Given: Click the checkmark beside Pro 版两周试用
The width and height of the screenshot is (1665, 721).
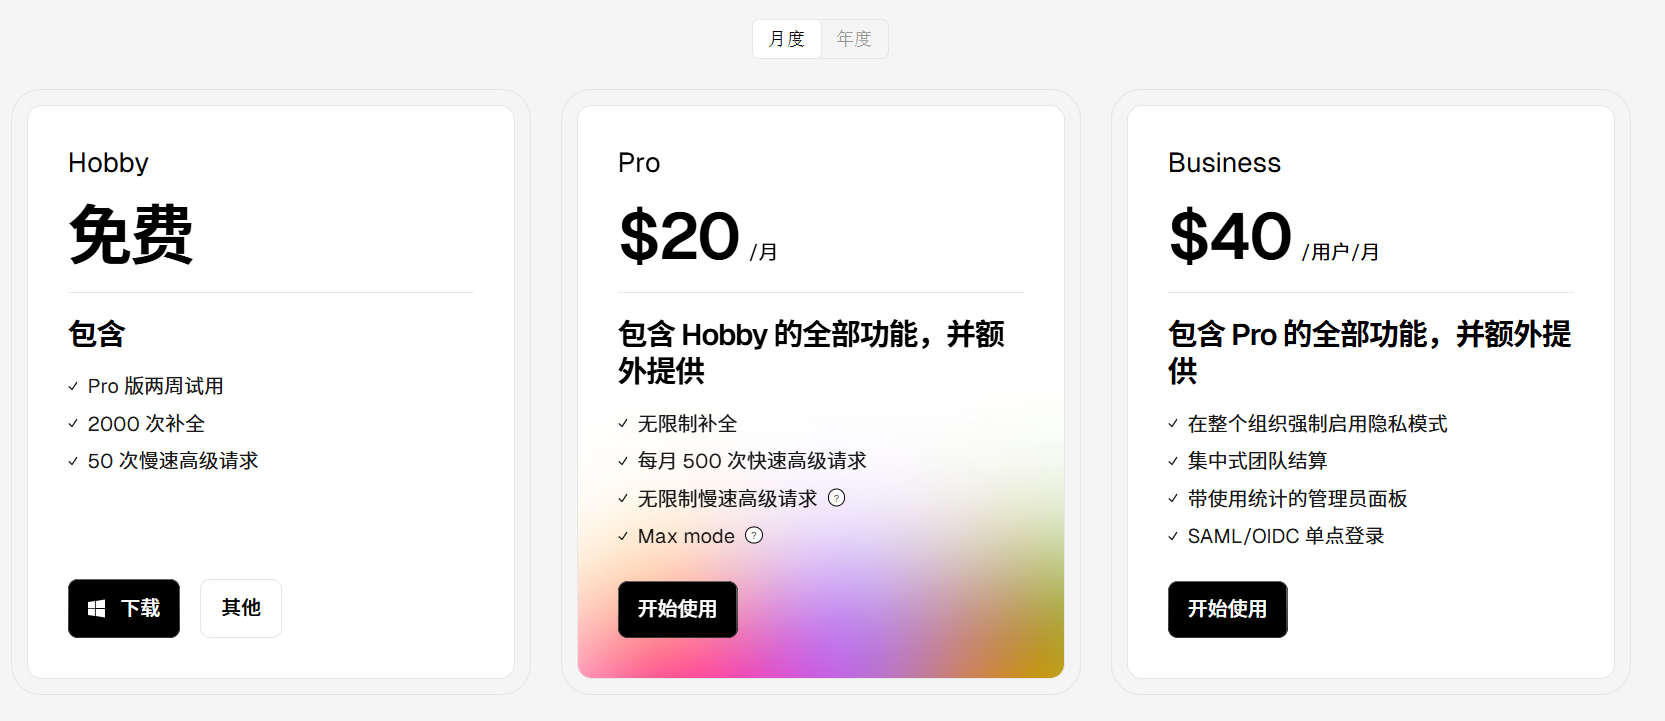Looking at the screenshot, I should (72, 386).
